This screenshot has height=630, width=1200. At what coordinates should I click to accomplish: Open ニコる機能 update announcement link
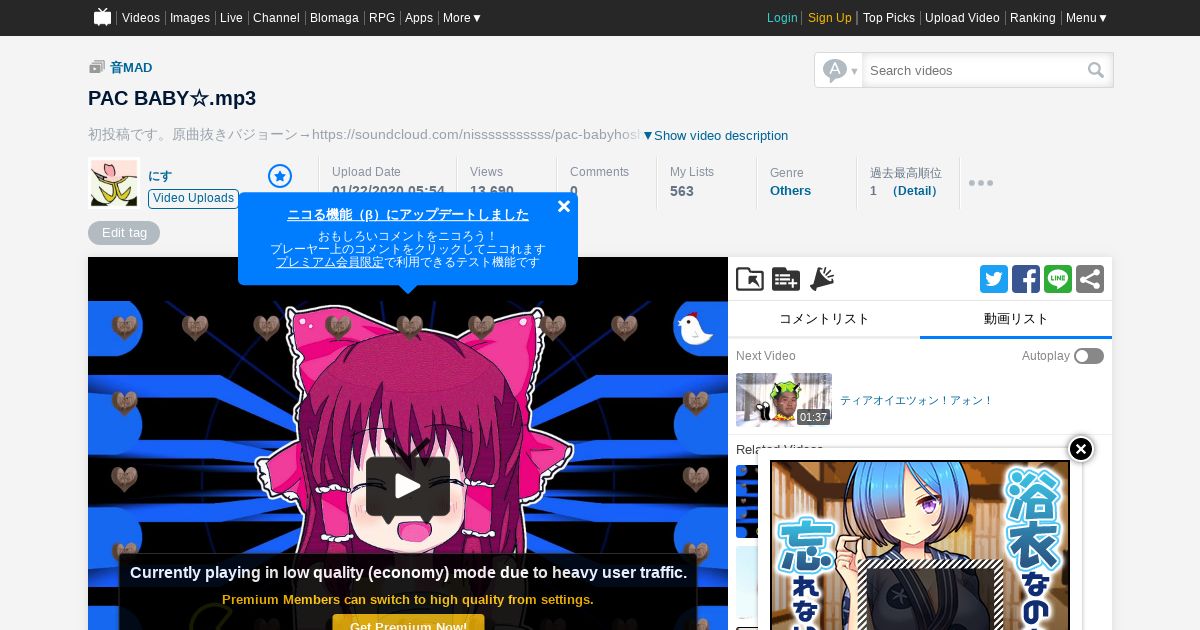[x=408, y=214]
